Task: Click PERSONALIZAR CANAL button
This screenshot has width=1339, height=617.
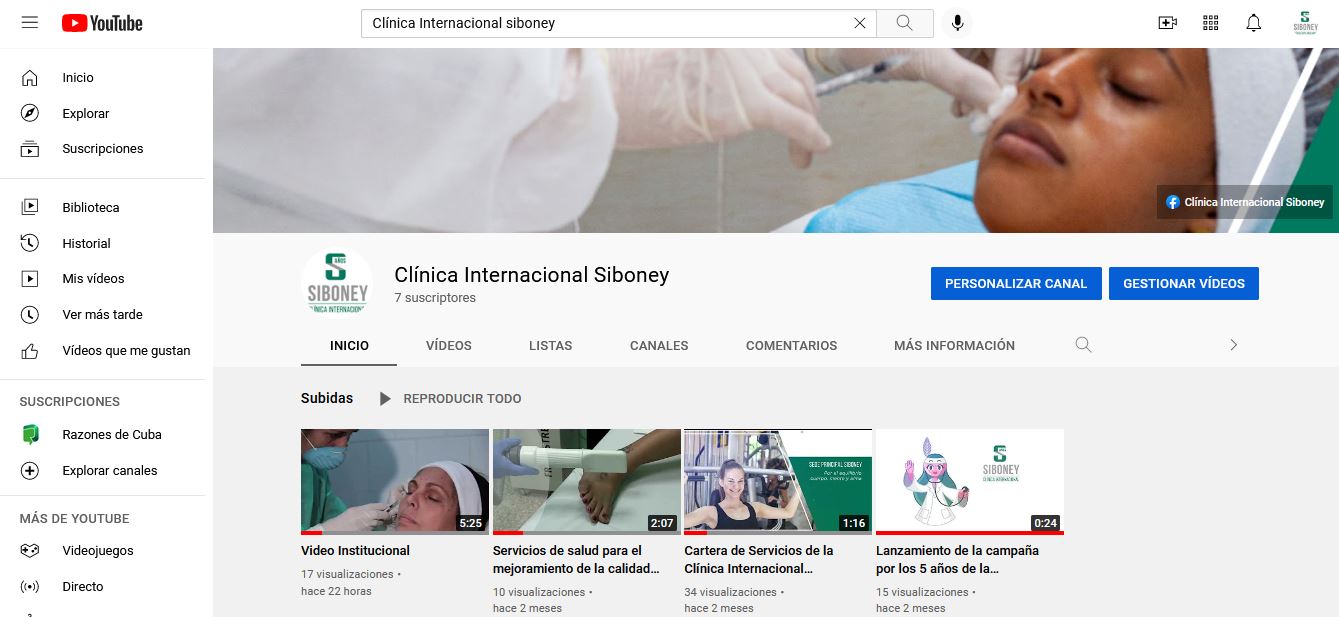Action: pos(1015,284)
